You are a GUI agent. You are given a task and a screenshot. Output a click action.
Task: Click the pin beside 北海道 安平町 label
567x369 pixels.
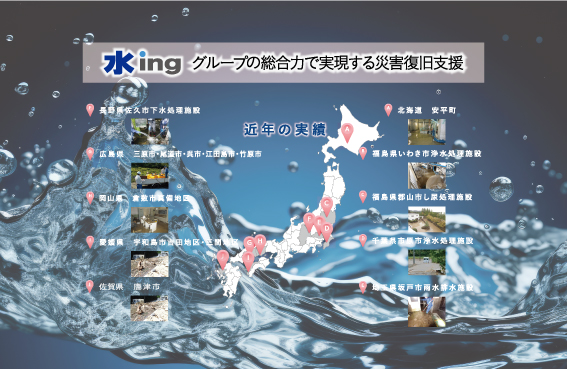pos(388,110)
